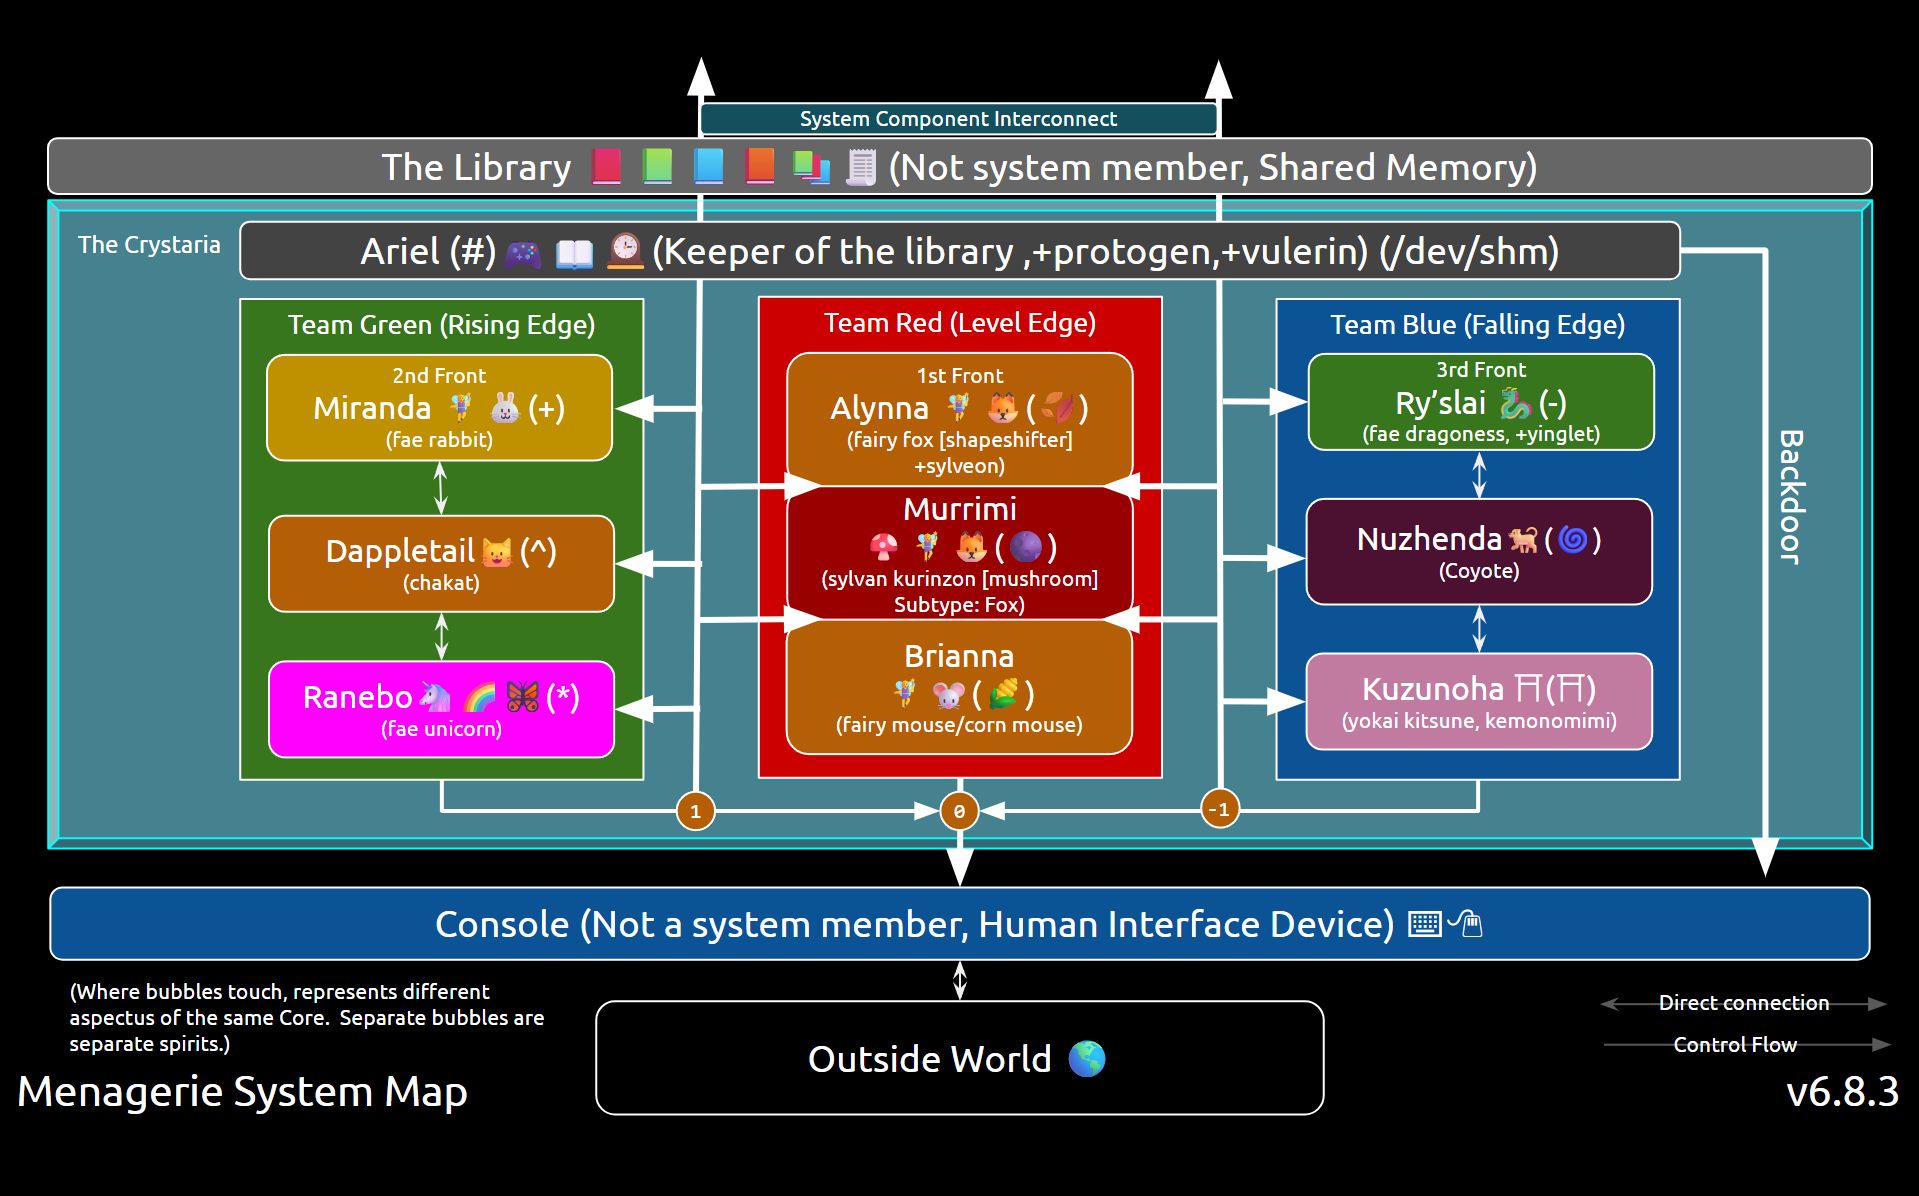Click the corn icon in the Brianna box
Screen dimensions: 1919x1196
click(1003, 693)
